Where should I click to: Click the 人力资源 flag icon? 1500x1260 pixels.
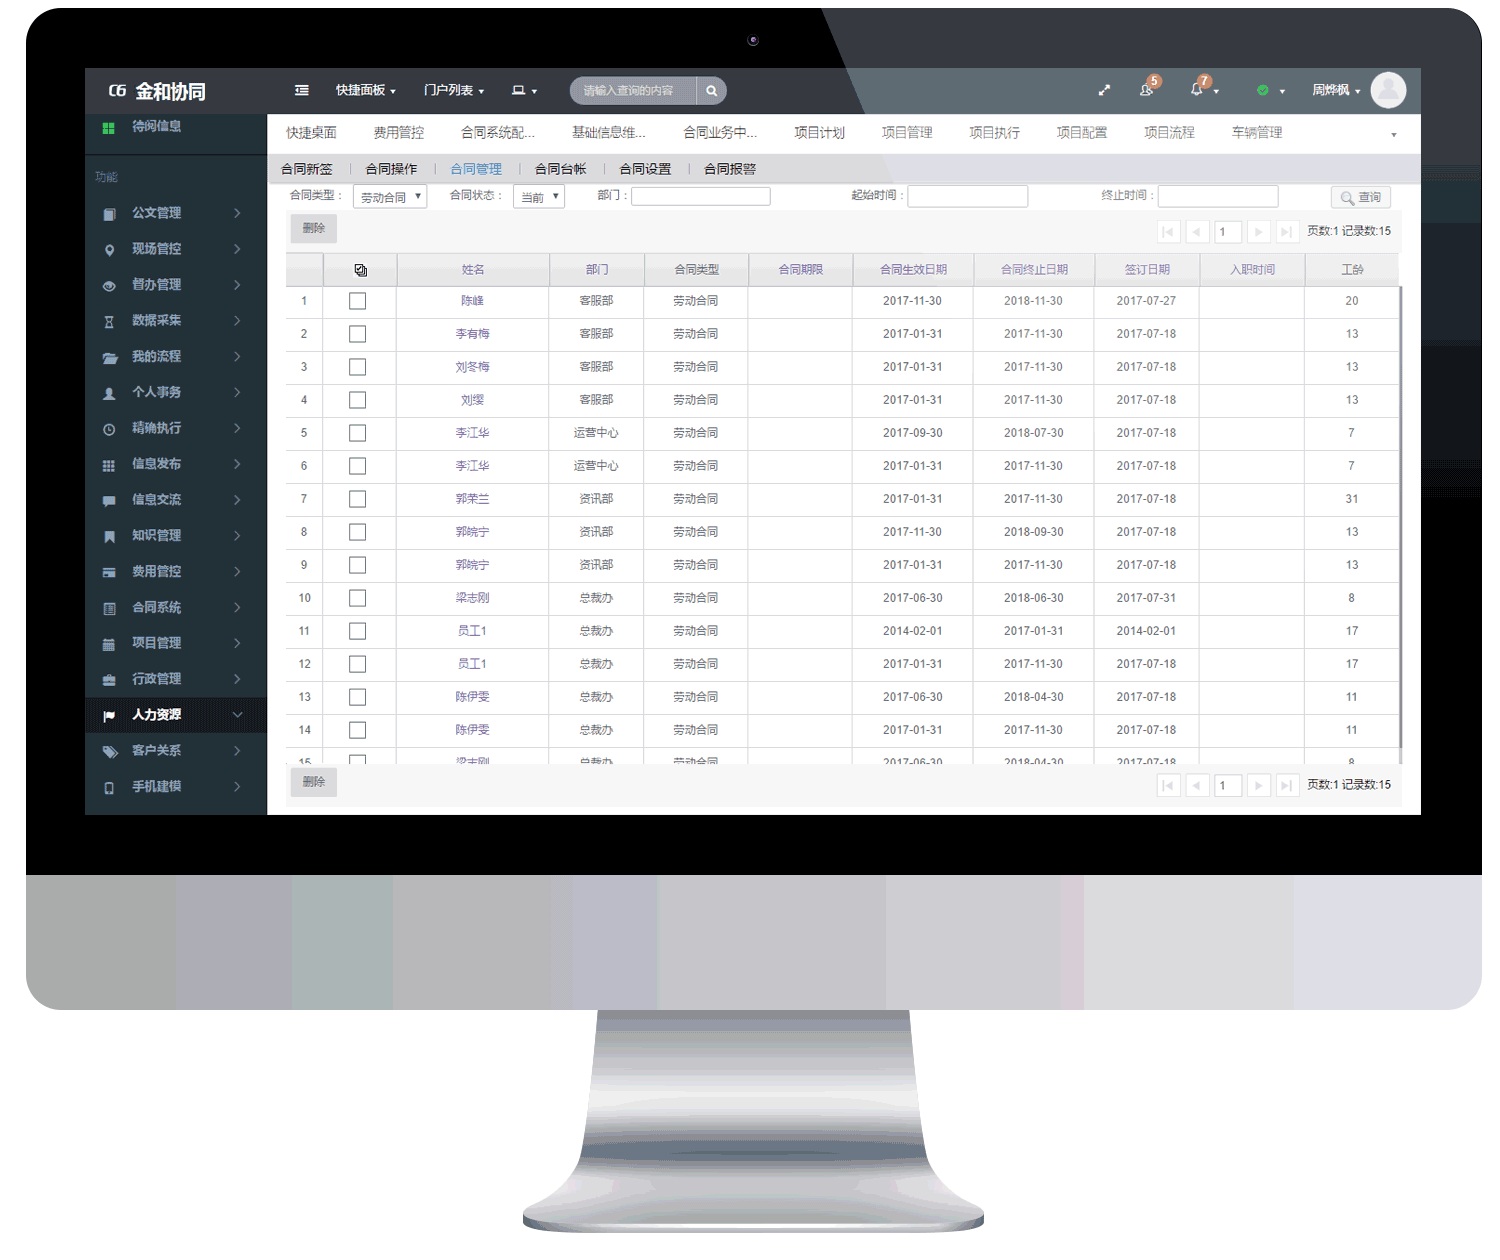[109, 716]
